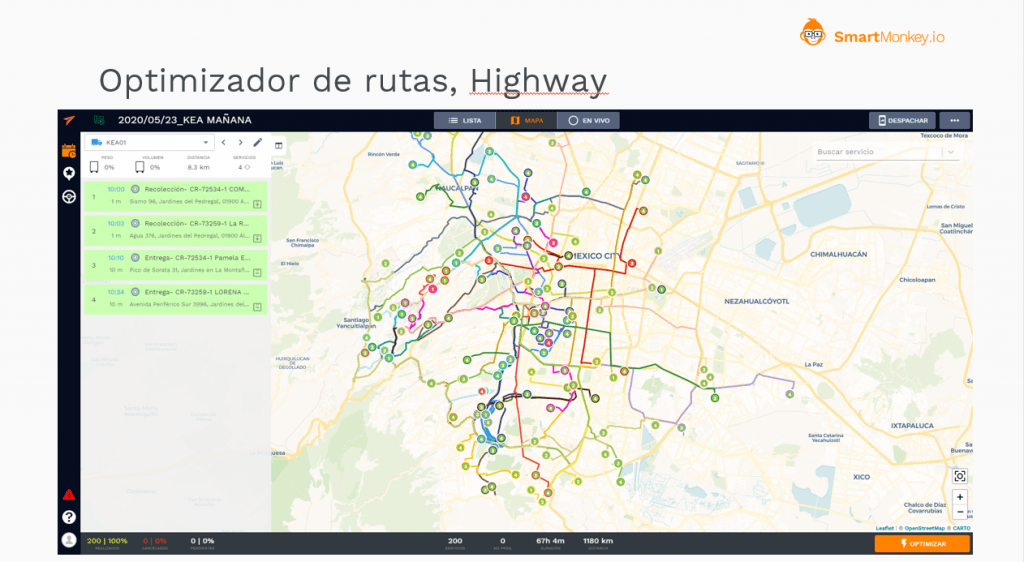Fit map to routes with focus icon
1024x562 pixels.
click(959, 476)
